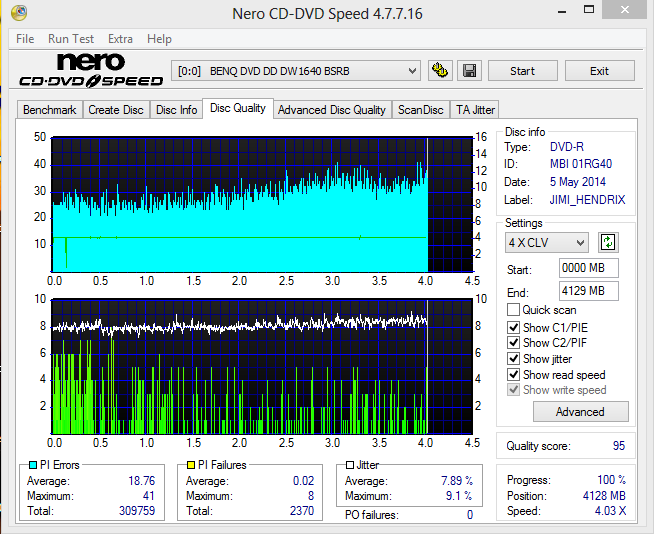
Task: Switch to the Create Disc tab
Action: (116, 110)
